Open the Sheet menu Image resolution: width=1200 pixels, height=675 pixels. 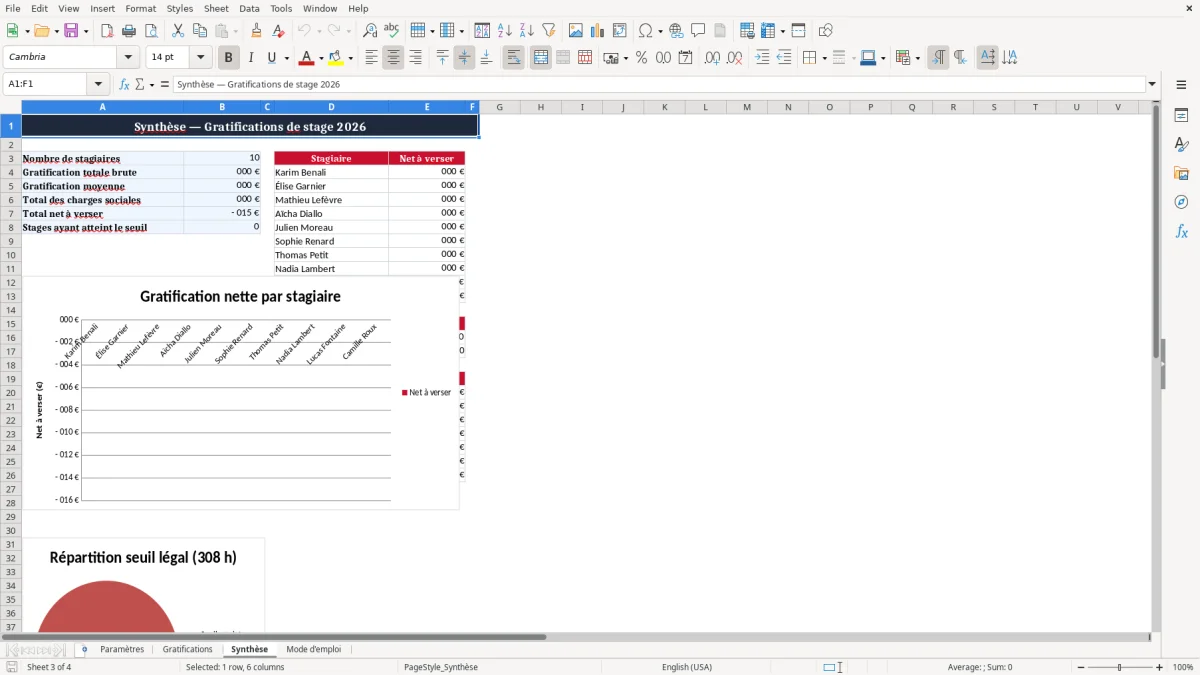[x=216, y=8]
